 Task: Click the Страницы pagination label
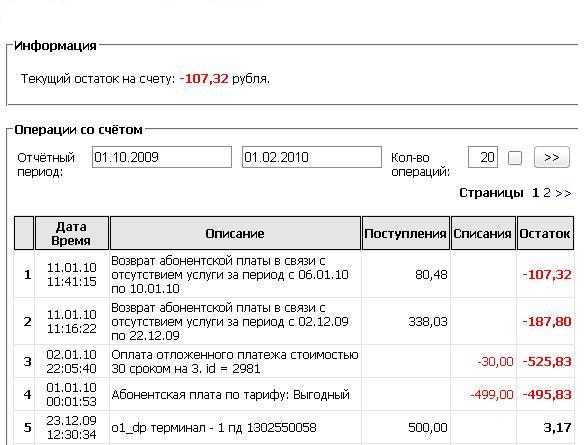coord(491,193)
